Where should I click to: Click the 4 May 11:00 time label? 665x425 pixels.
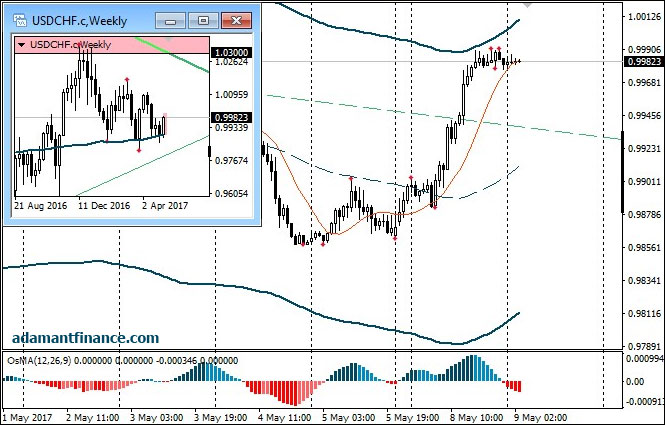(x=285, y=418)
